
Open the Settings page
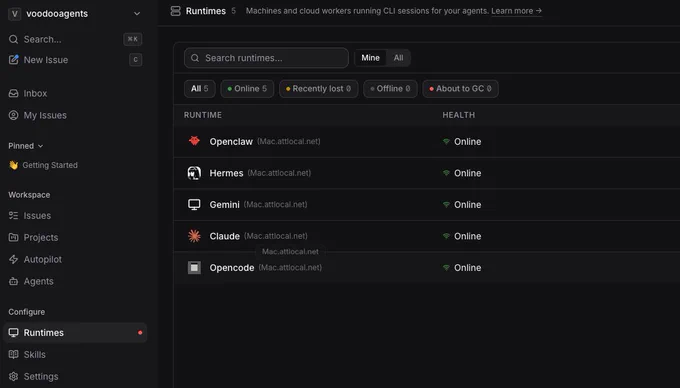tap(75, 376)
